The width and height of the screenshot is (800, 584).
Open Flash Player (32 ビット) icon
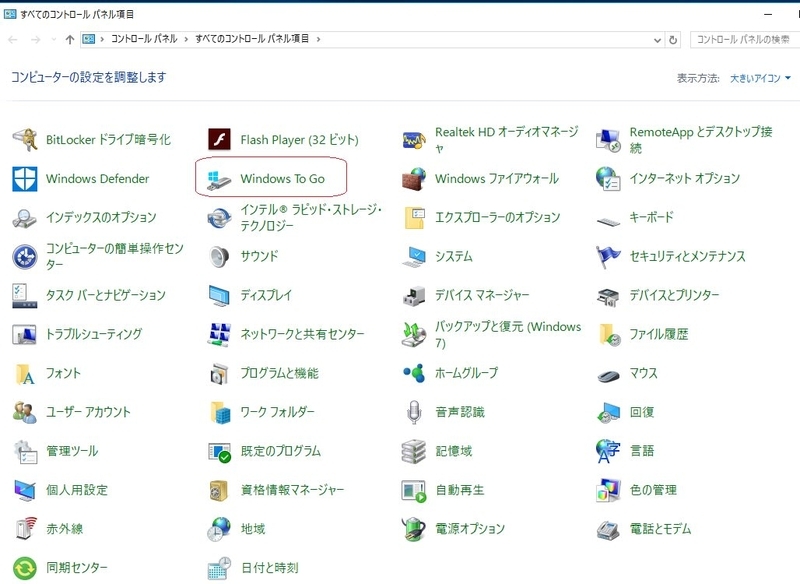[219, 139]
